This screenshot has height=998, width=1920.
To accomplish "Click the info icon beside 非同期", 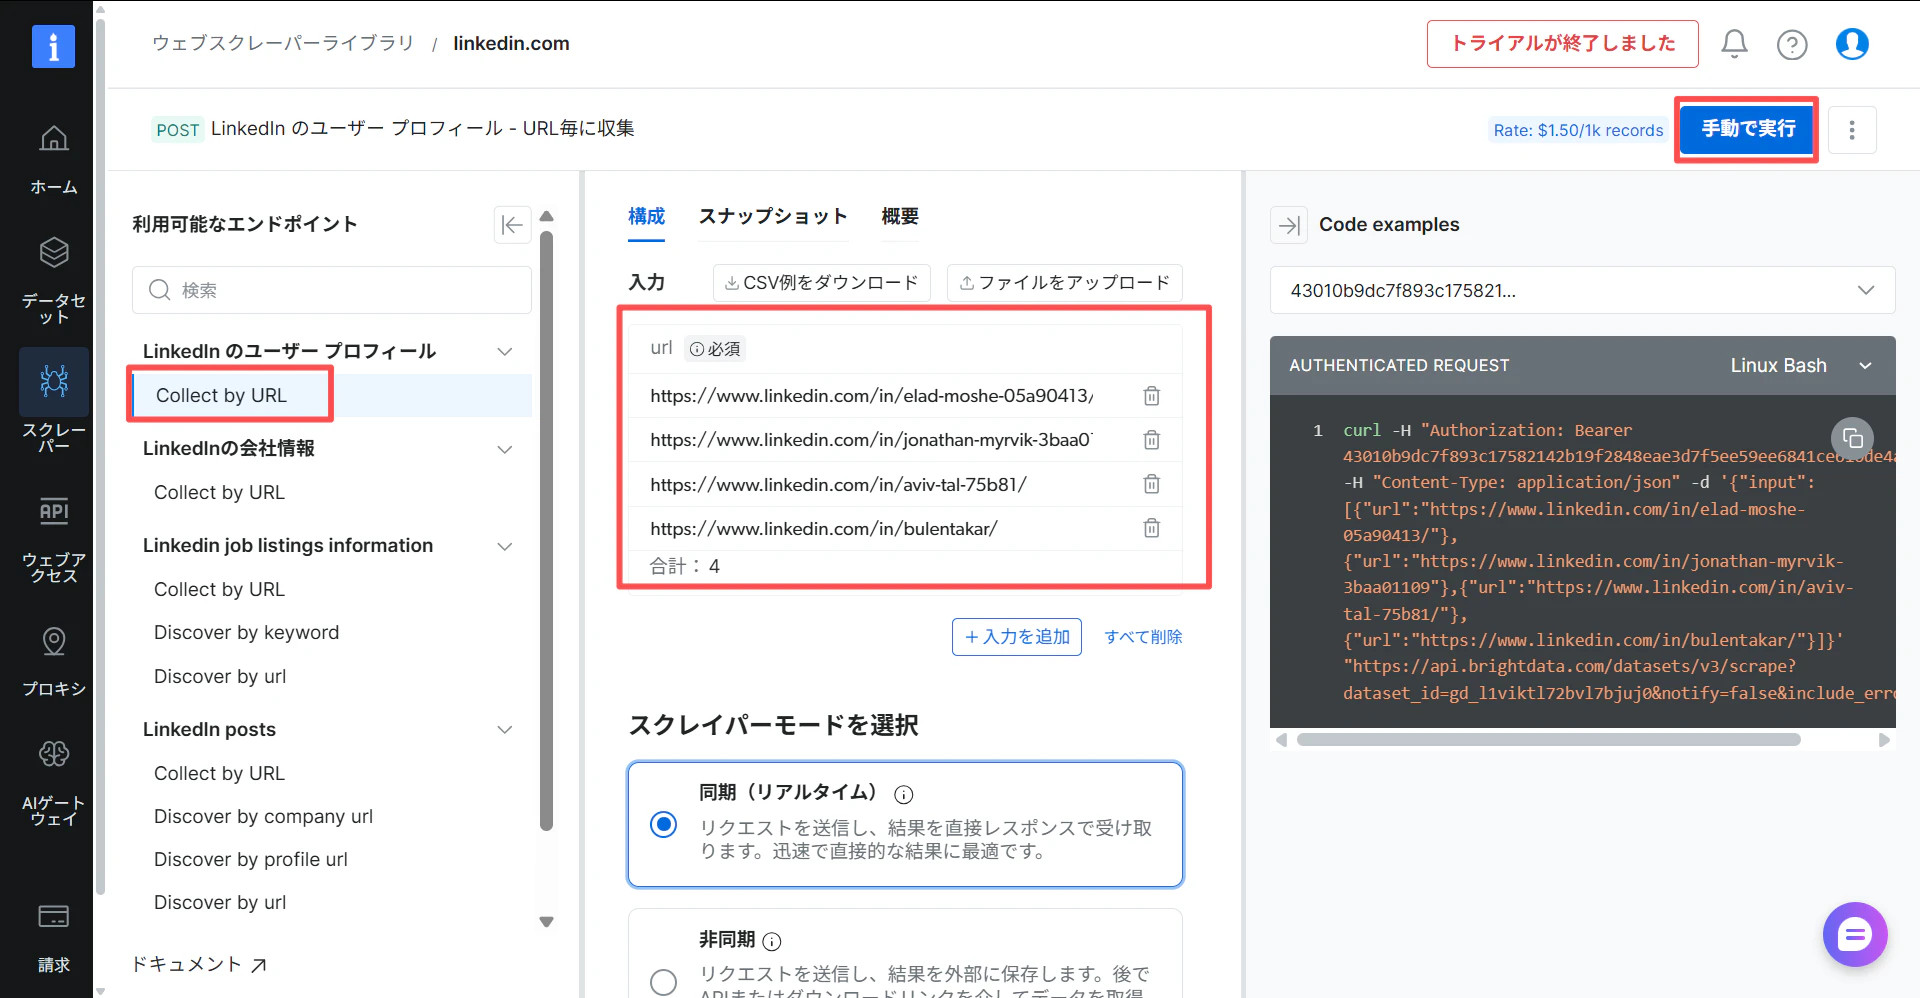I will 772,941.
